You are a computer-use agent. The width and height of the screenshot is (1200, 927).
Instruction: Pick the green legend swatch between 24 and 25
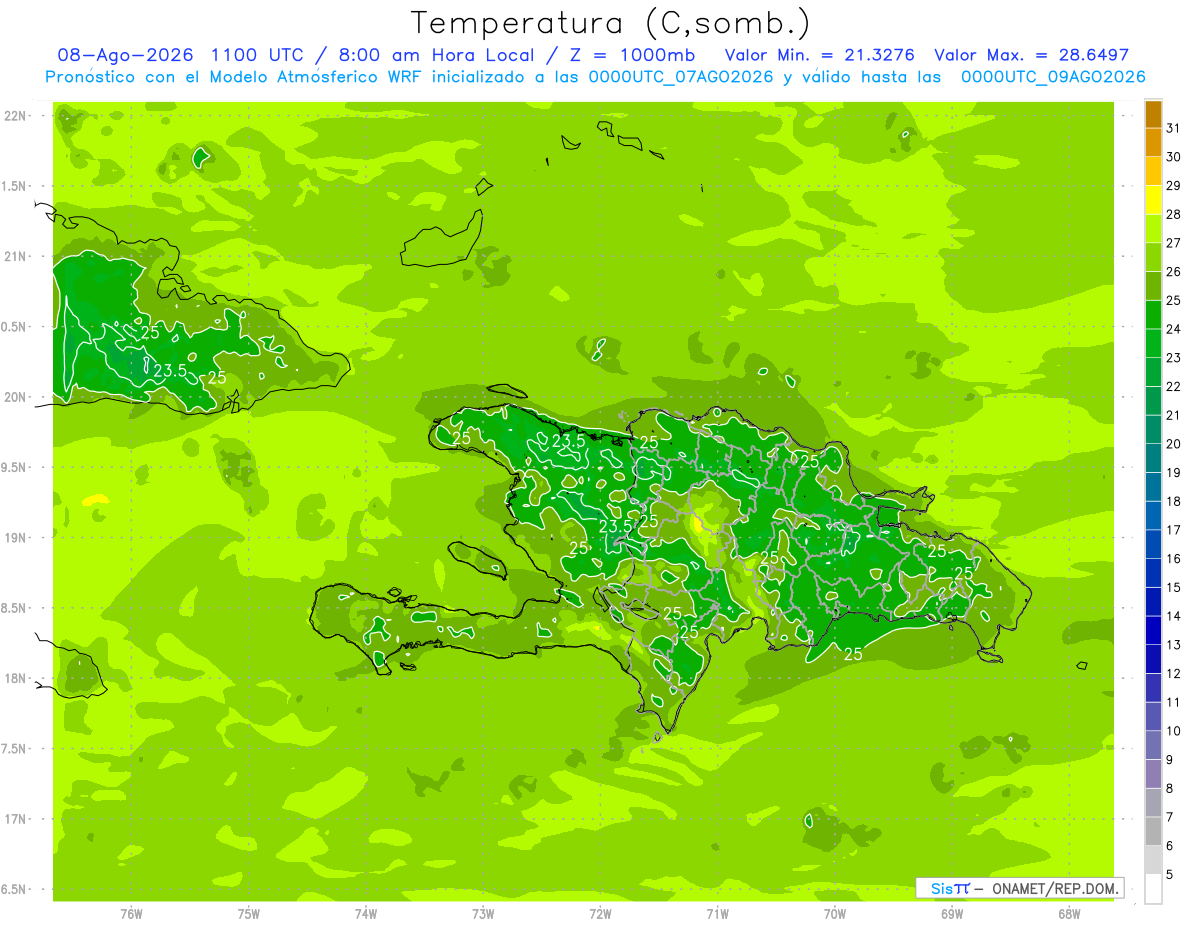(x=1153, y=314)
